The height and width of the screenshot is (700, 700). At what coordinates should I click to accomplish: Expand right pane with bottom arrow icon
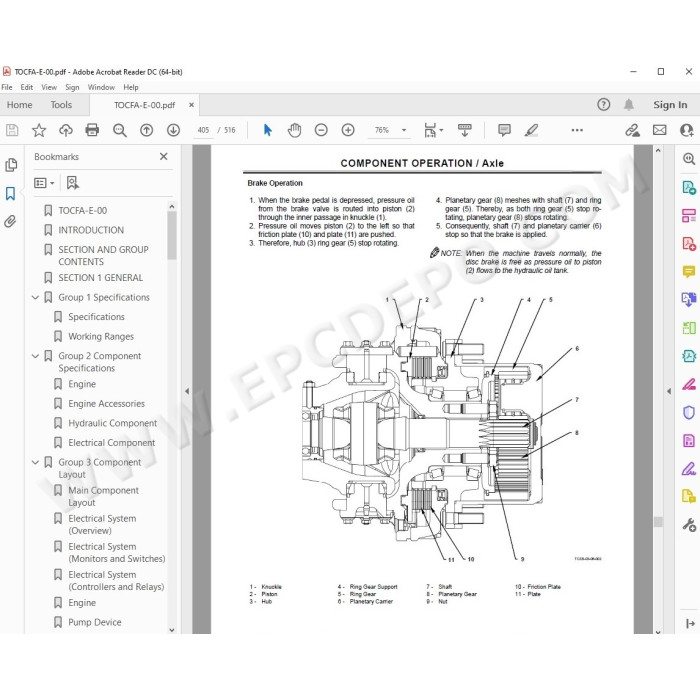(690, 623)
